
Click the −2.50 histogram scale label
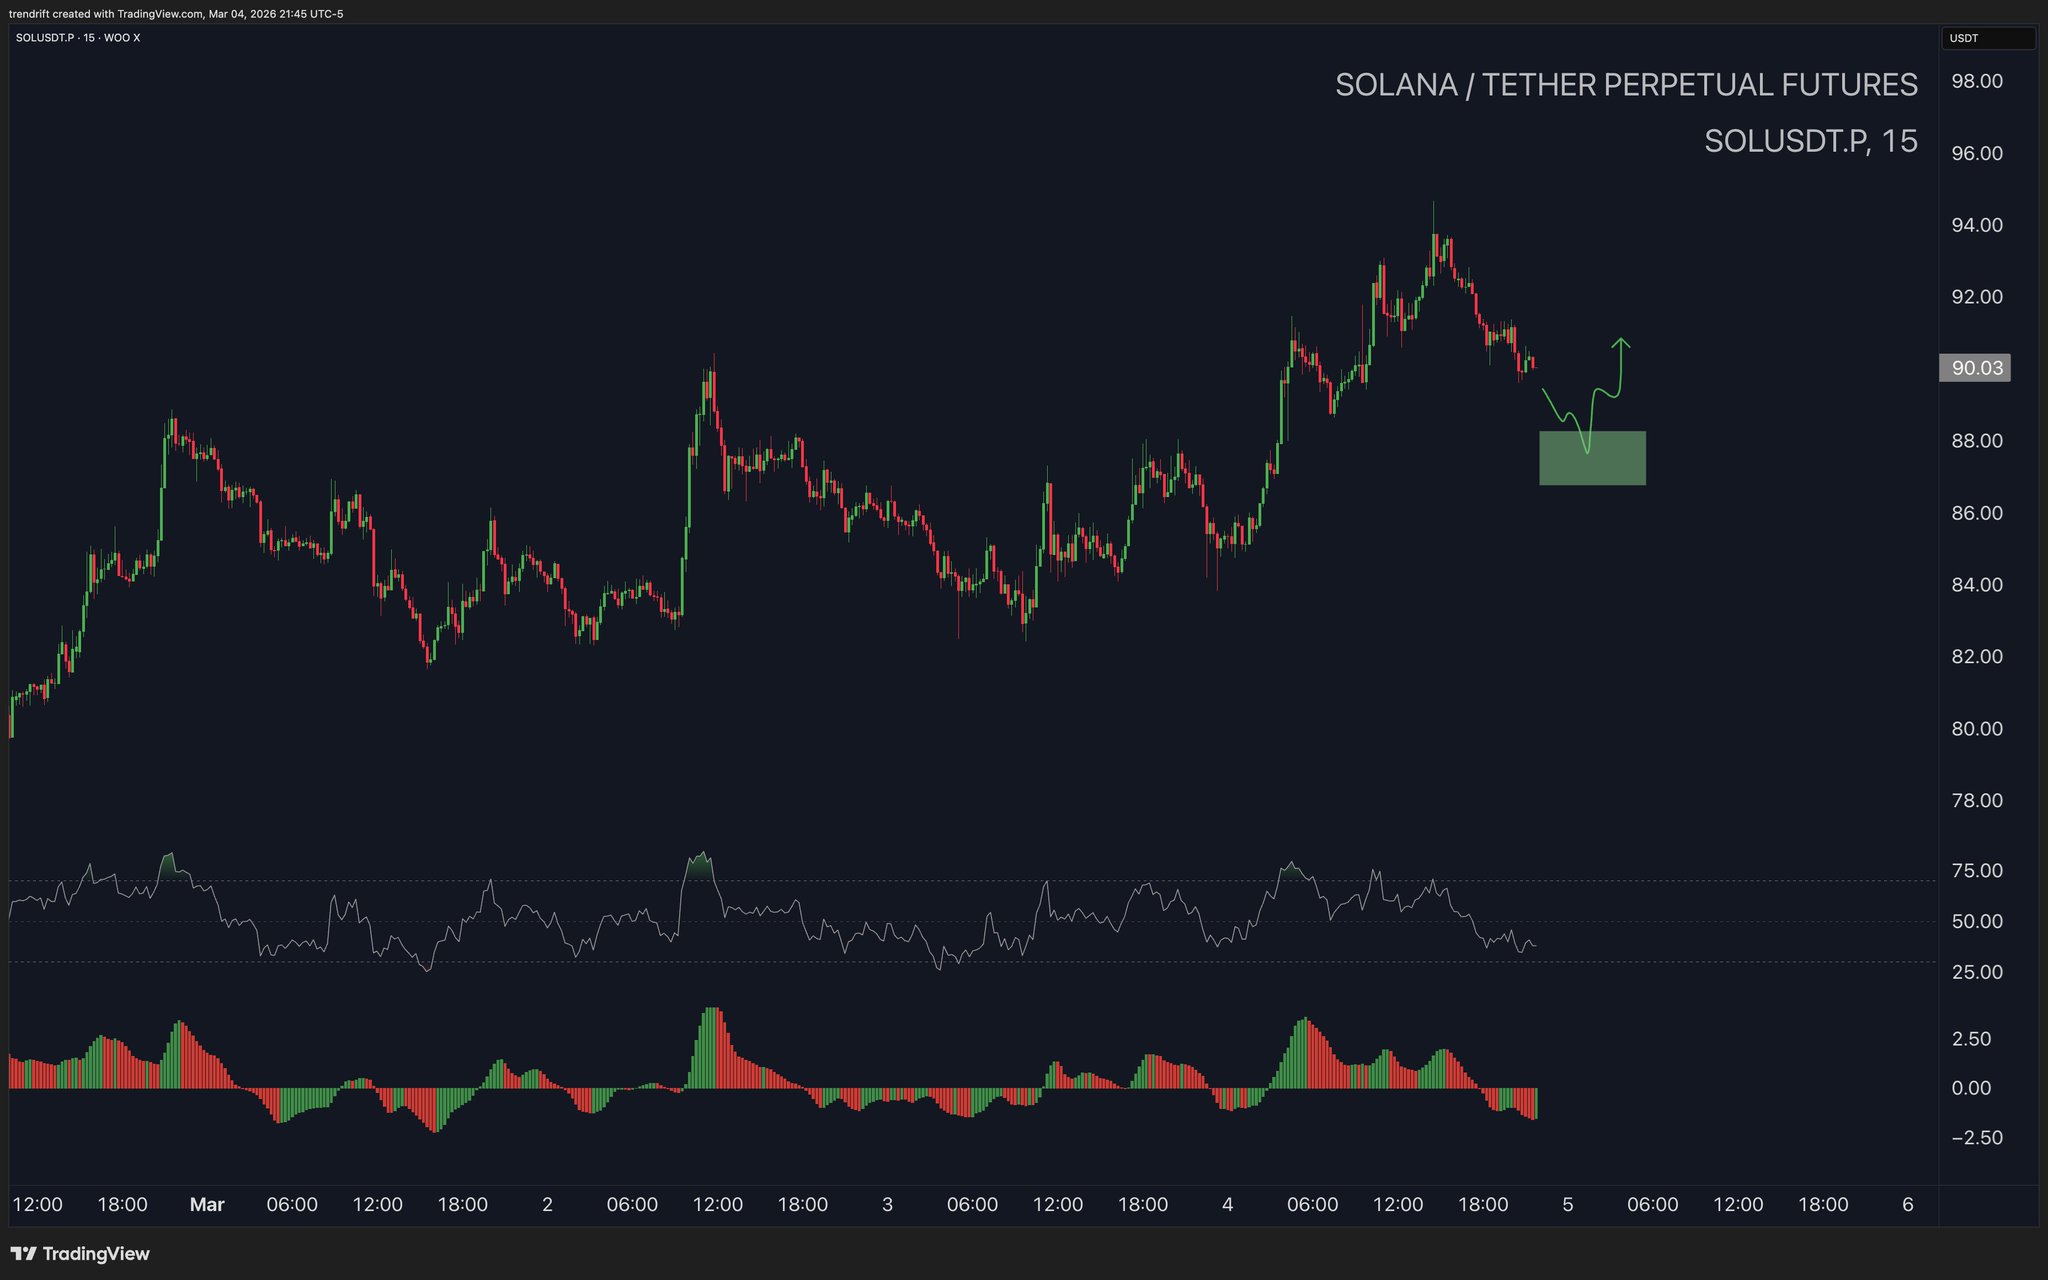1977,1138
